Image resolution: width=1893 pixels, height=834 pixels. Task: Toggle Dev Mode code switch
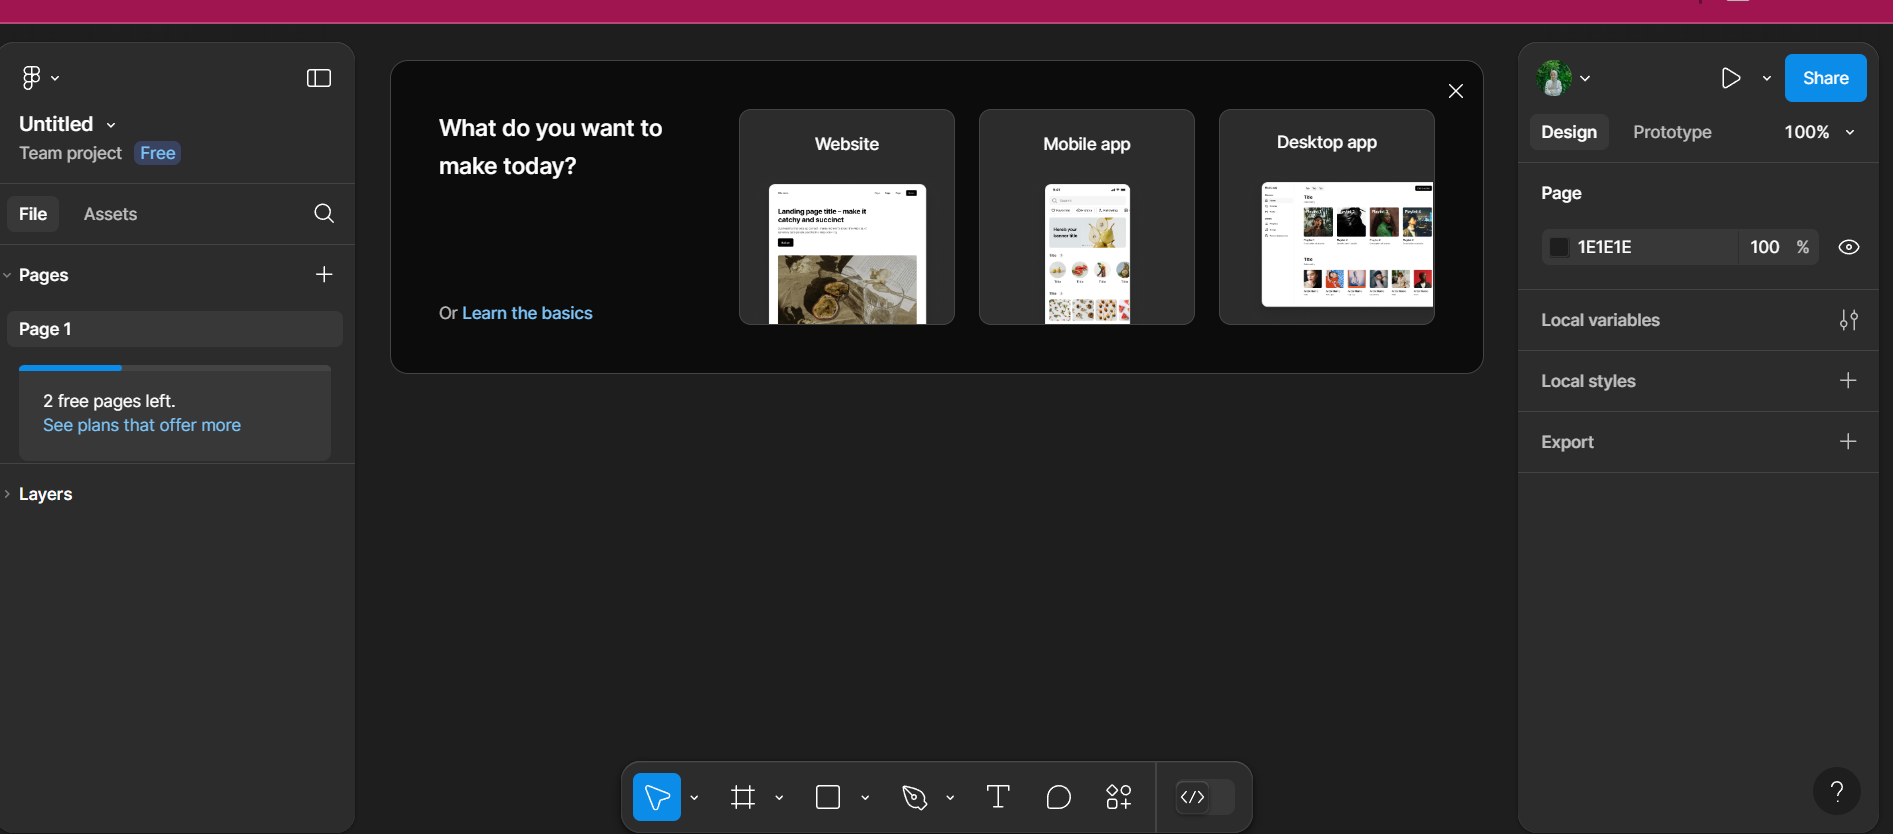point(1205,797)
